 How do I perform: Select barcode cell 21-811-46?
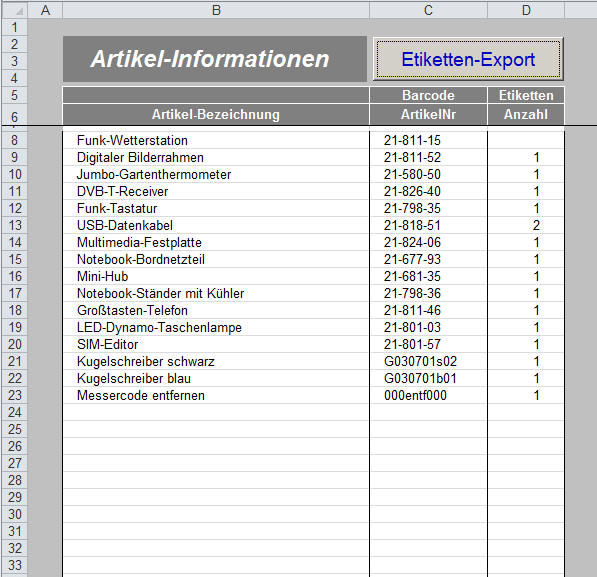coord(428,310)
